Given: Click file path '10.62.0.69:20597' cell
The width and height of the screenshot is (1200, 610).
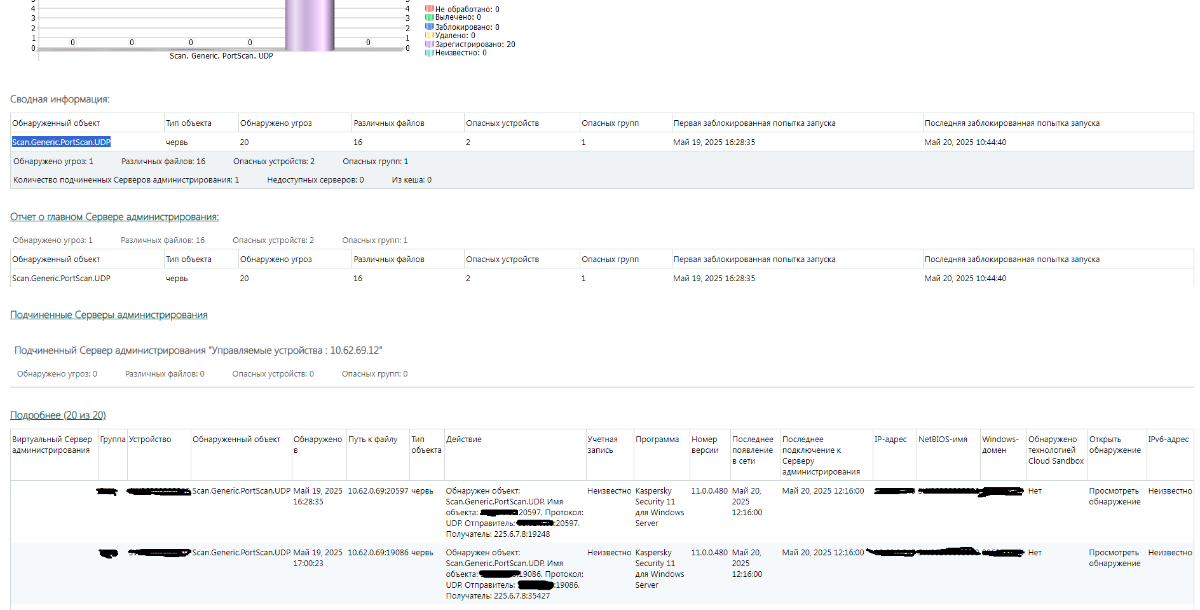Looking at the screenshot, I should click(x=378, y=491).
